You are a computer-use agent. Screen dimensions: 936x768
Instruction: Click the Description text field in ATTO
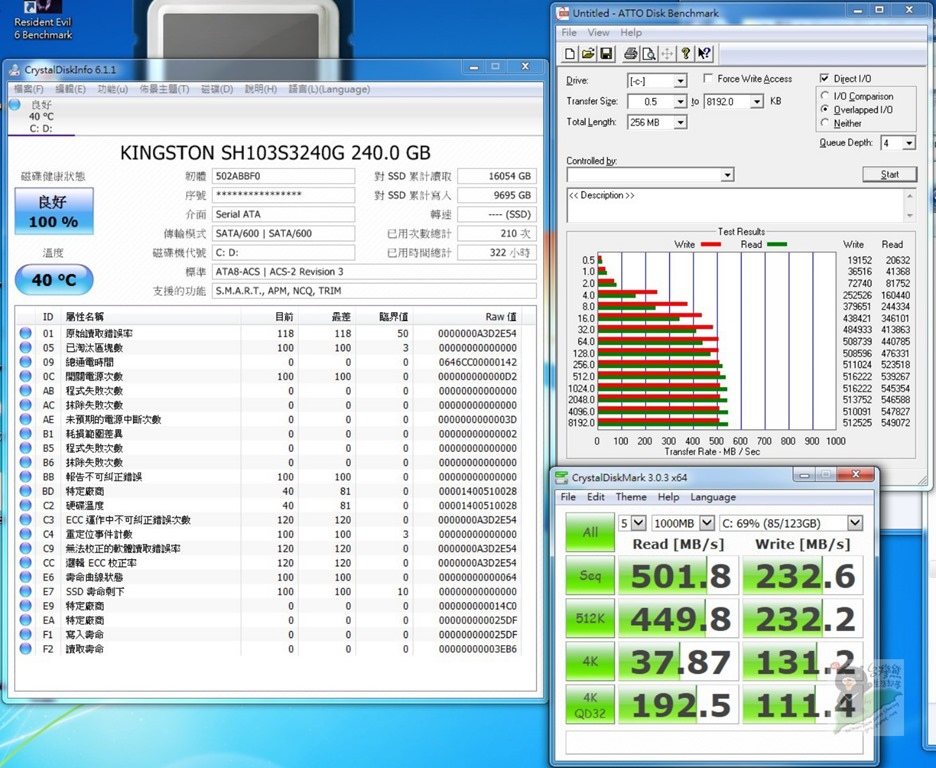tap(735, 203)
